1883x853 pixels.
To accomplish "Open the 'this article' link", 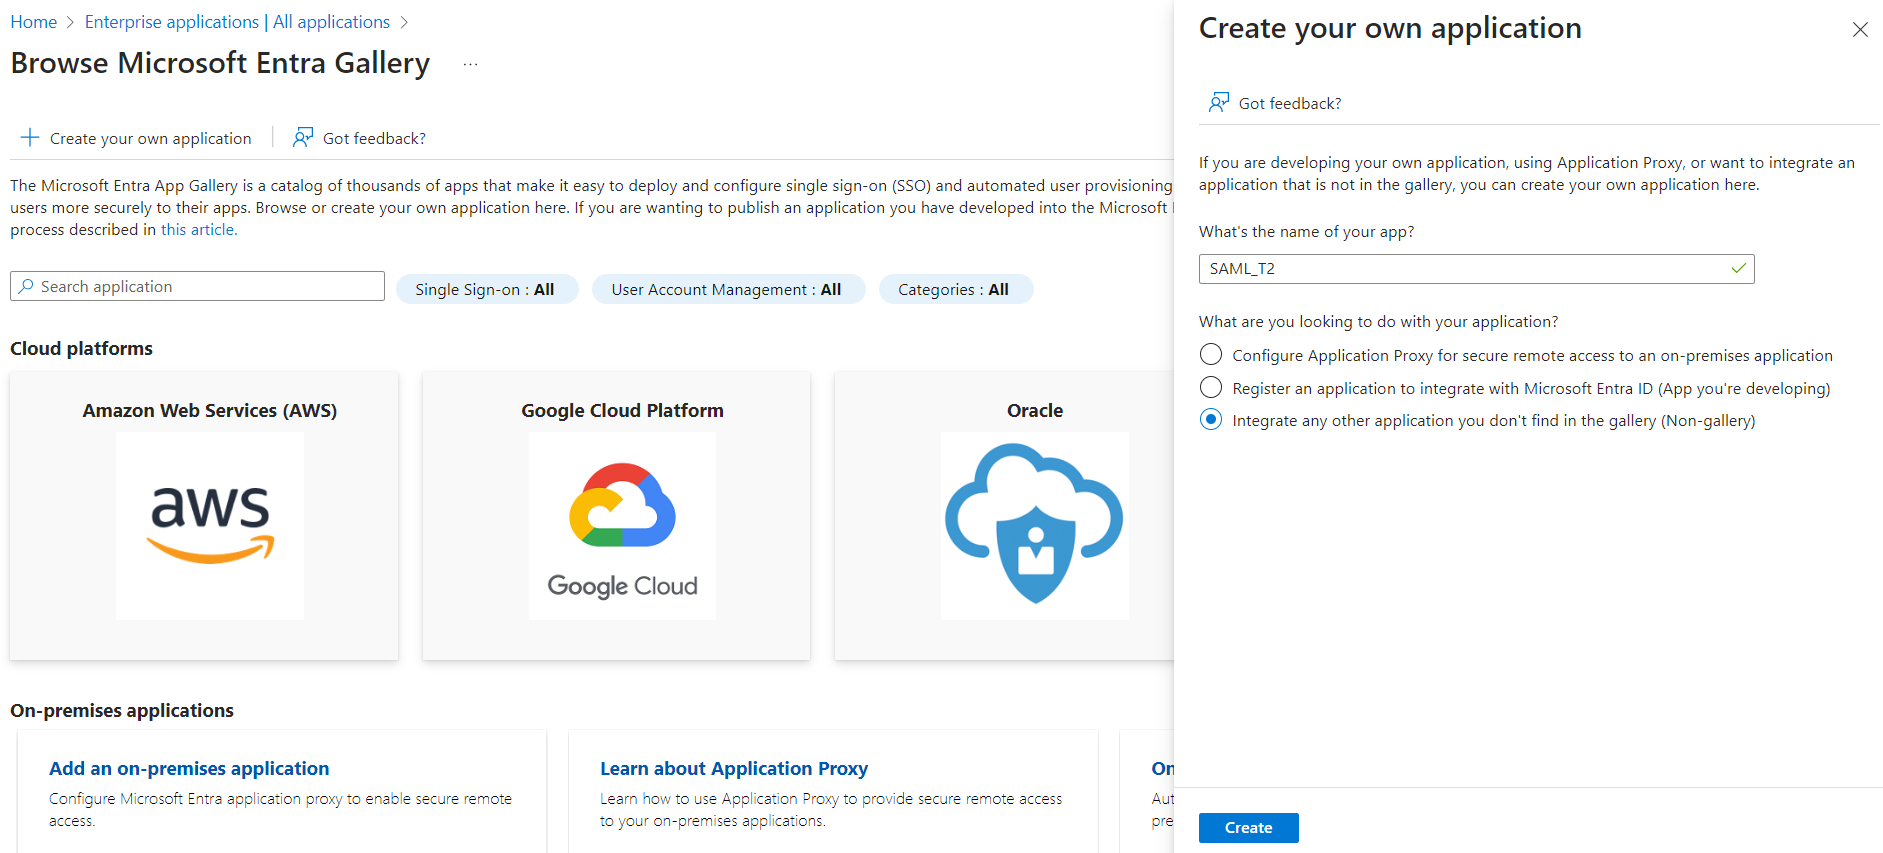I will pos(199,229).
